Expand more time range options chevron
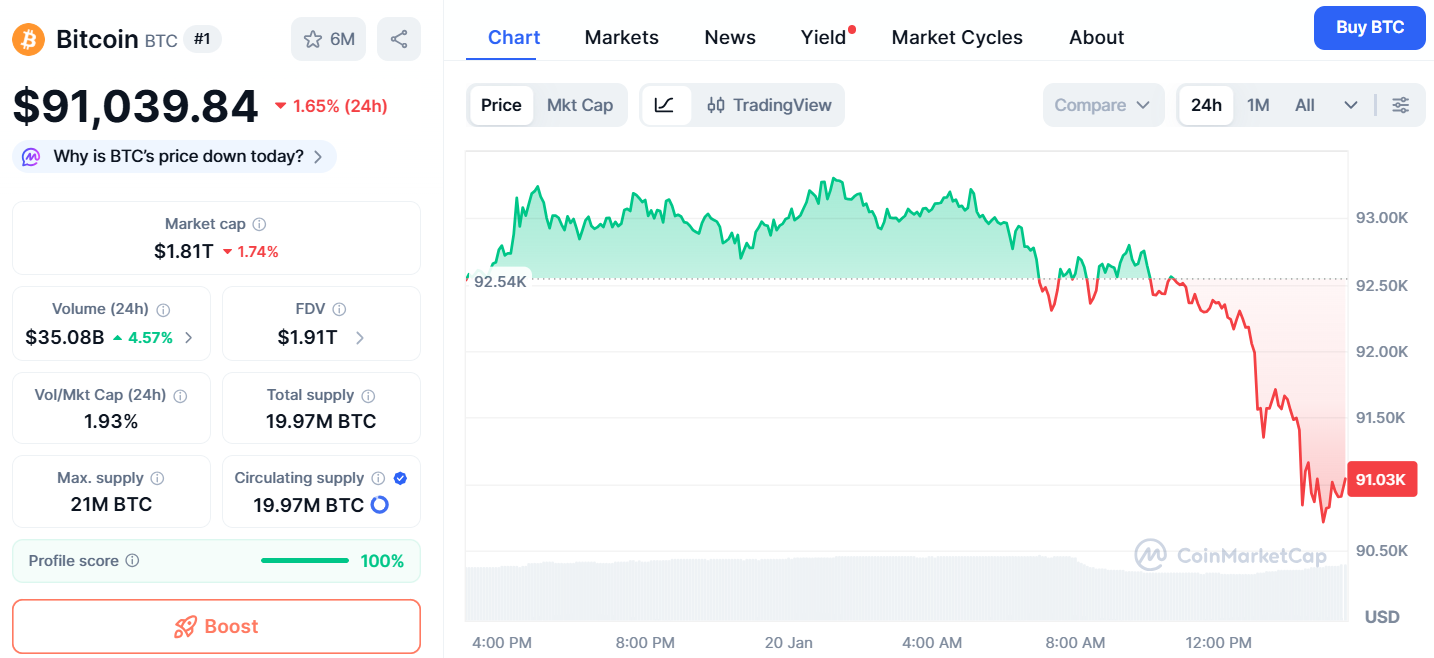Image resolution: width=1434 pixels, height=658 pixels. point(1351,105)
